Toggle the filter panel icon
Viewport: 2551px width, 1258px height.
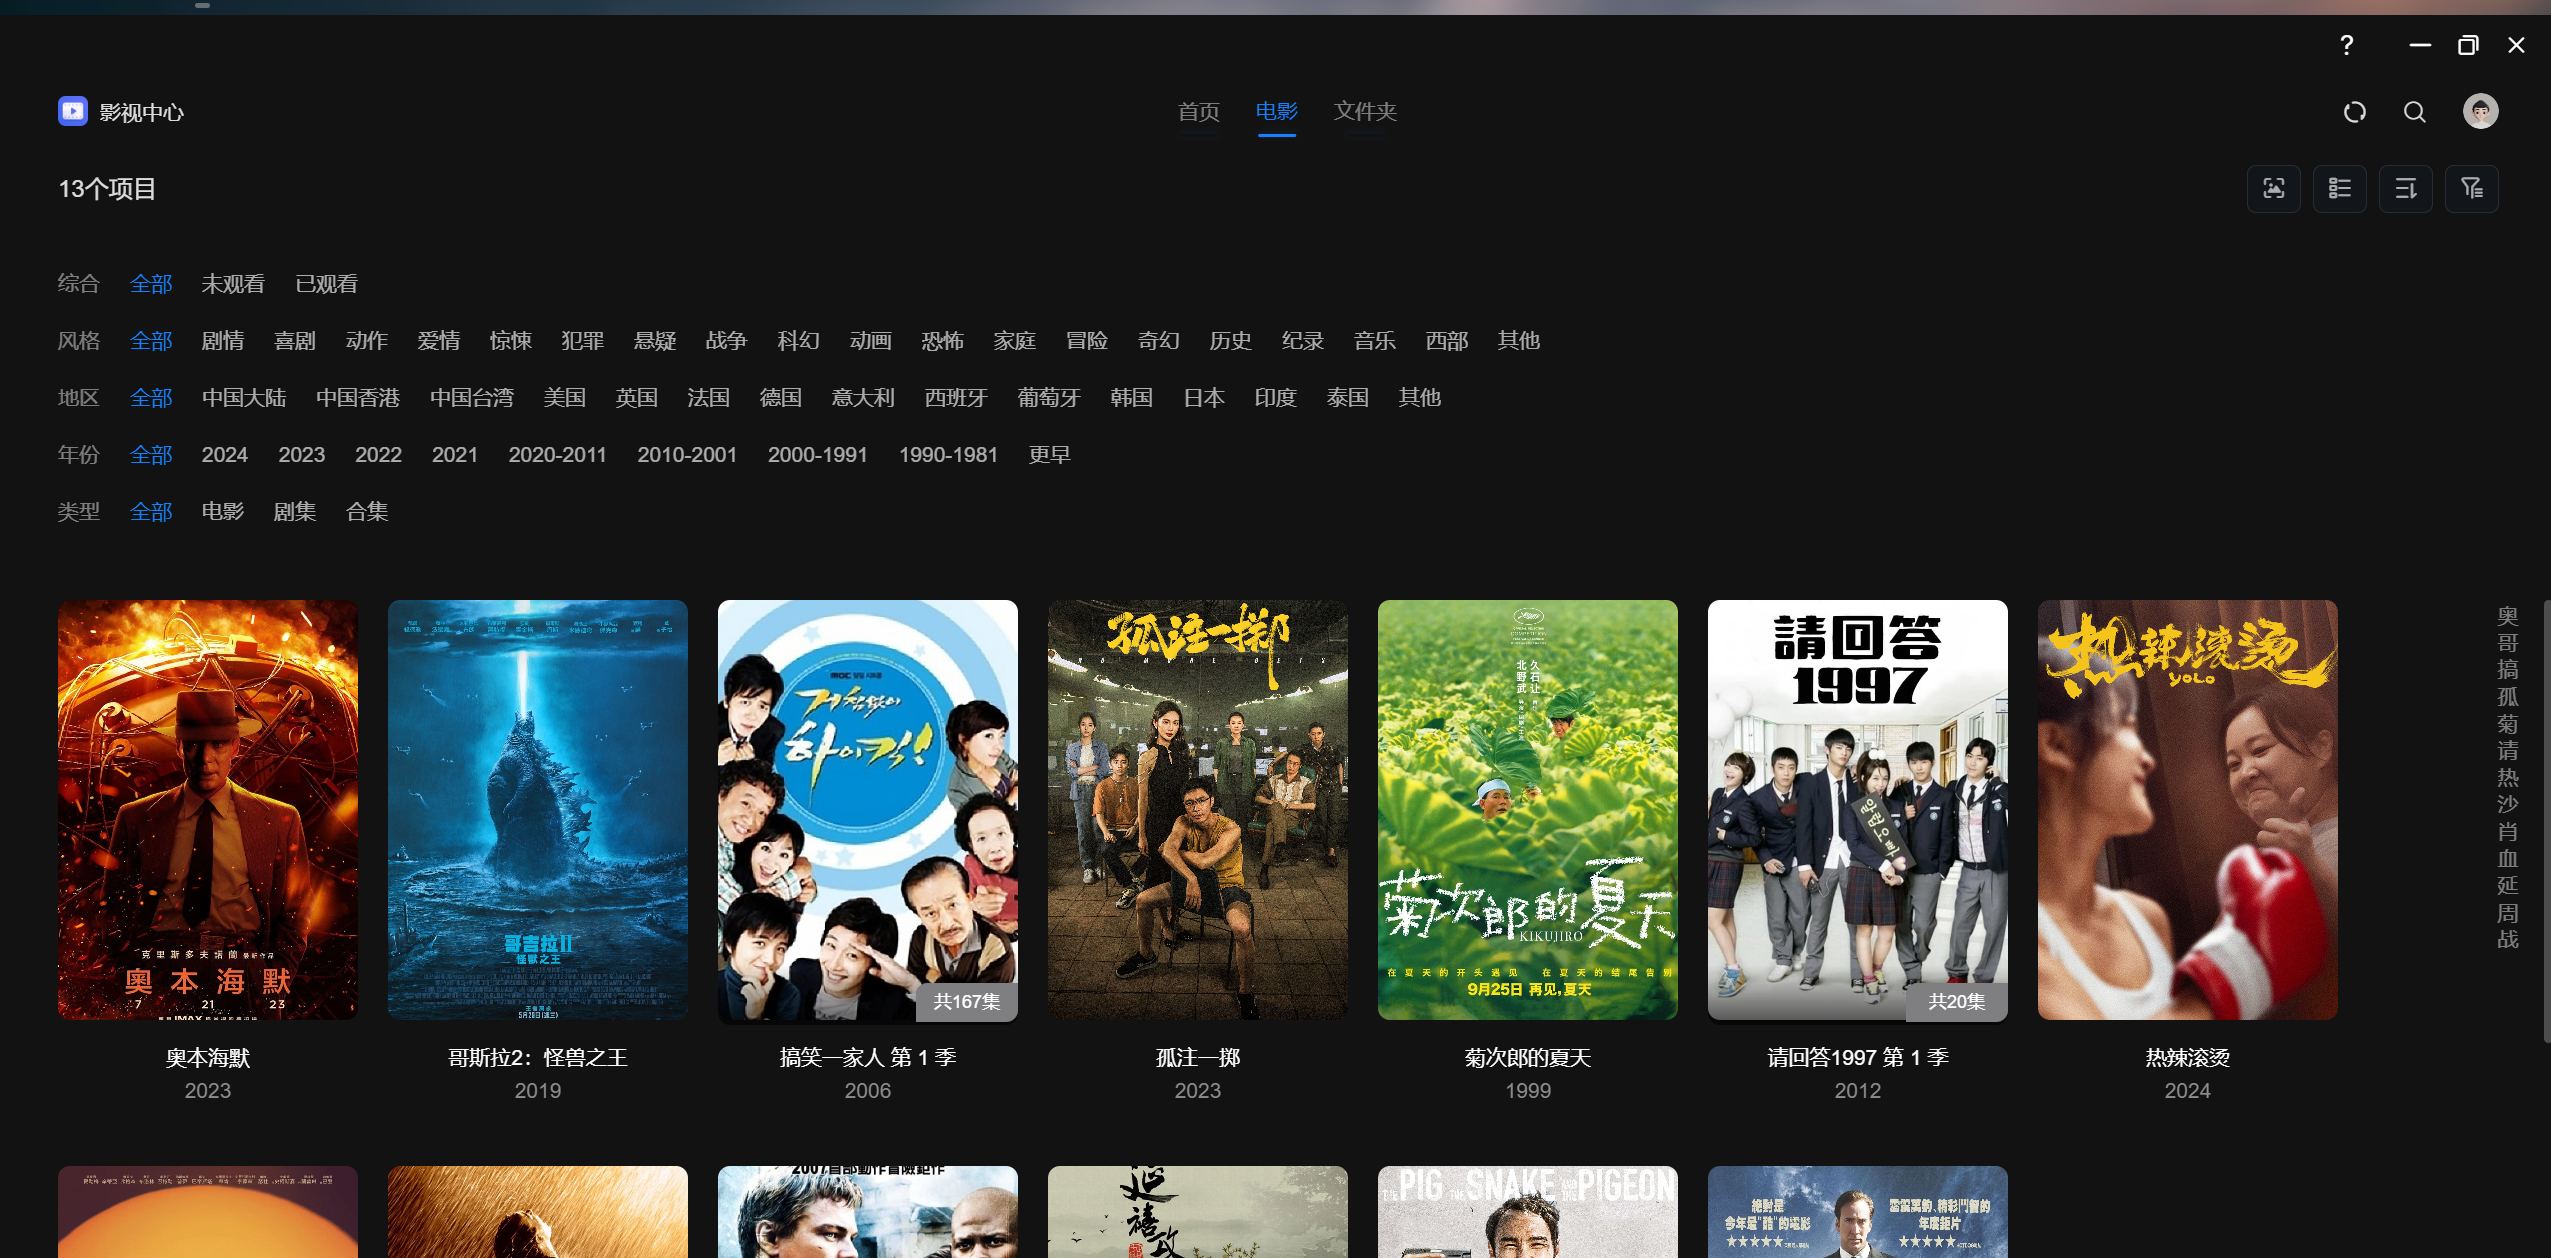[2472, 189]
